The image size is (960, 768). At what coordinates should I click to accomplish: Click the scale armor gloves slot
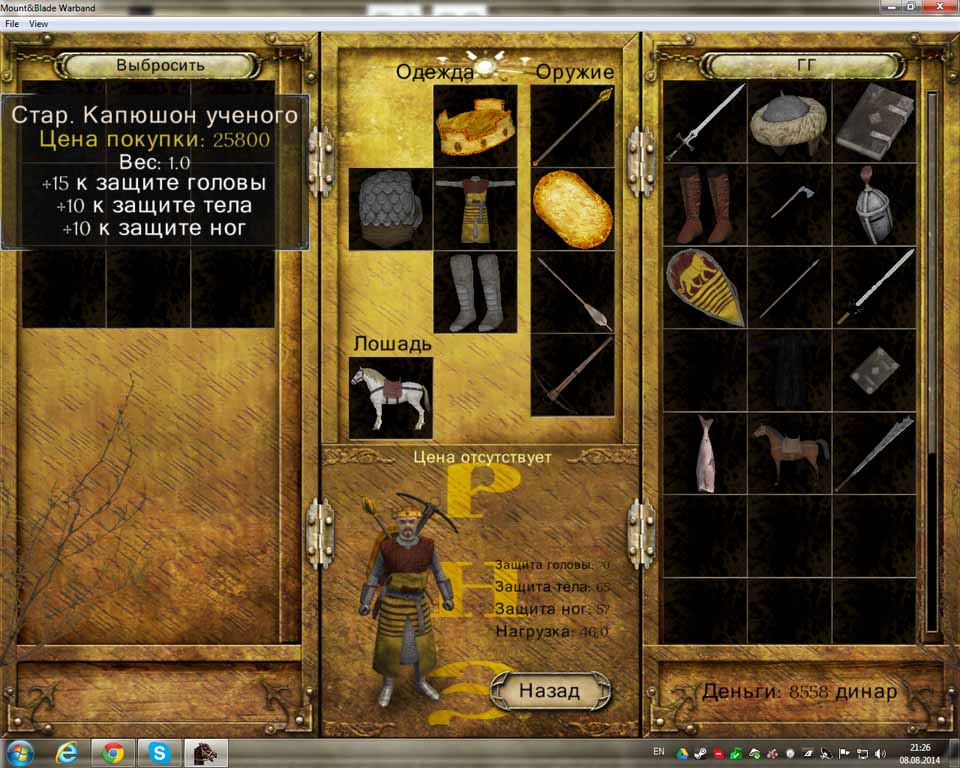pyautogui.click(x=390, y=209)
